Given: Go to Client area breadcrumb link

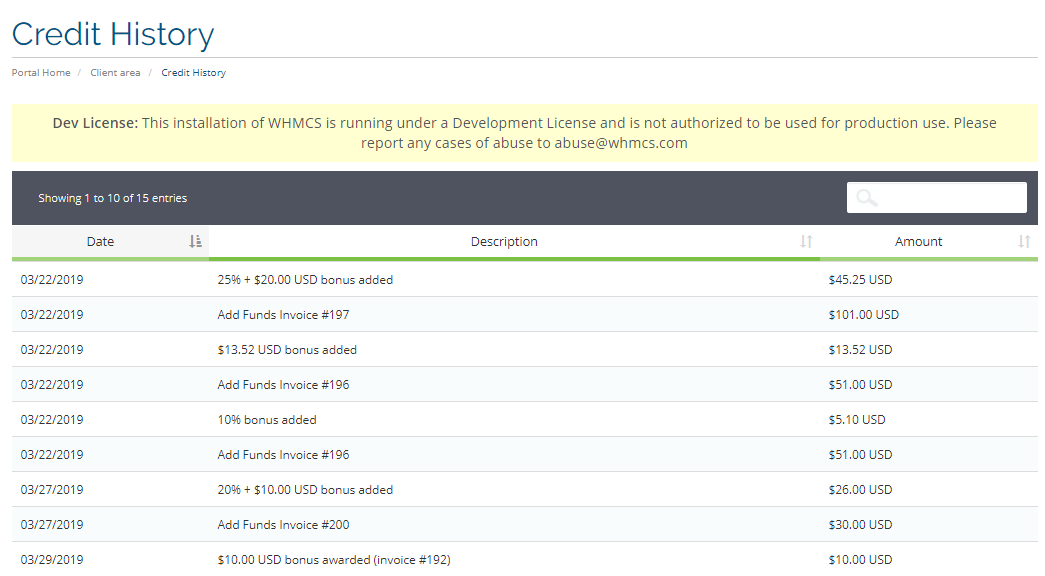Looking at the screenshot, I should point(115,73).
